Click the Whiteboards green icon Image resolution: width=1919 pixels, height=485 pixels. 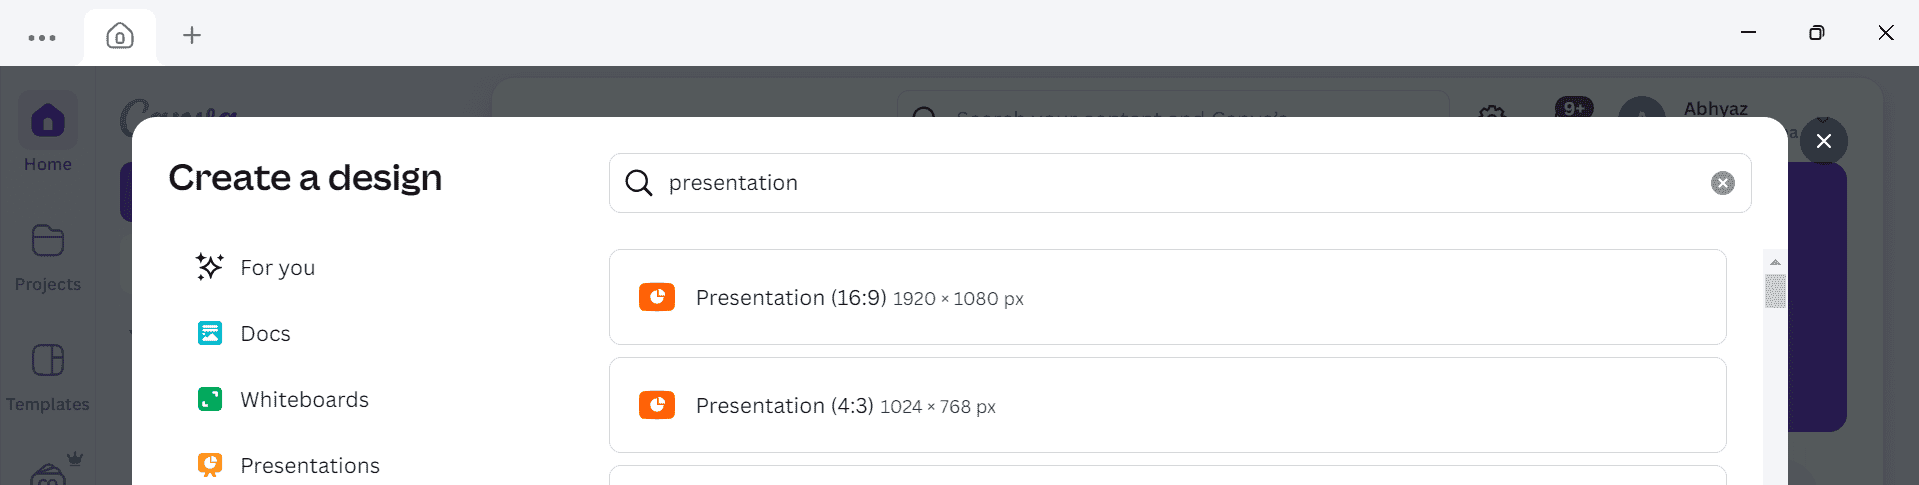(210, 400)
